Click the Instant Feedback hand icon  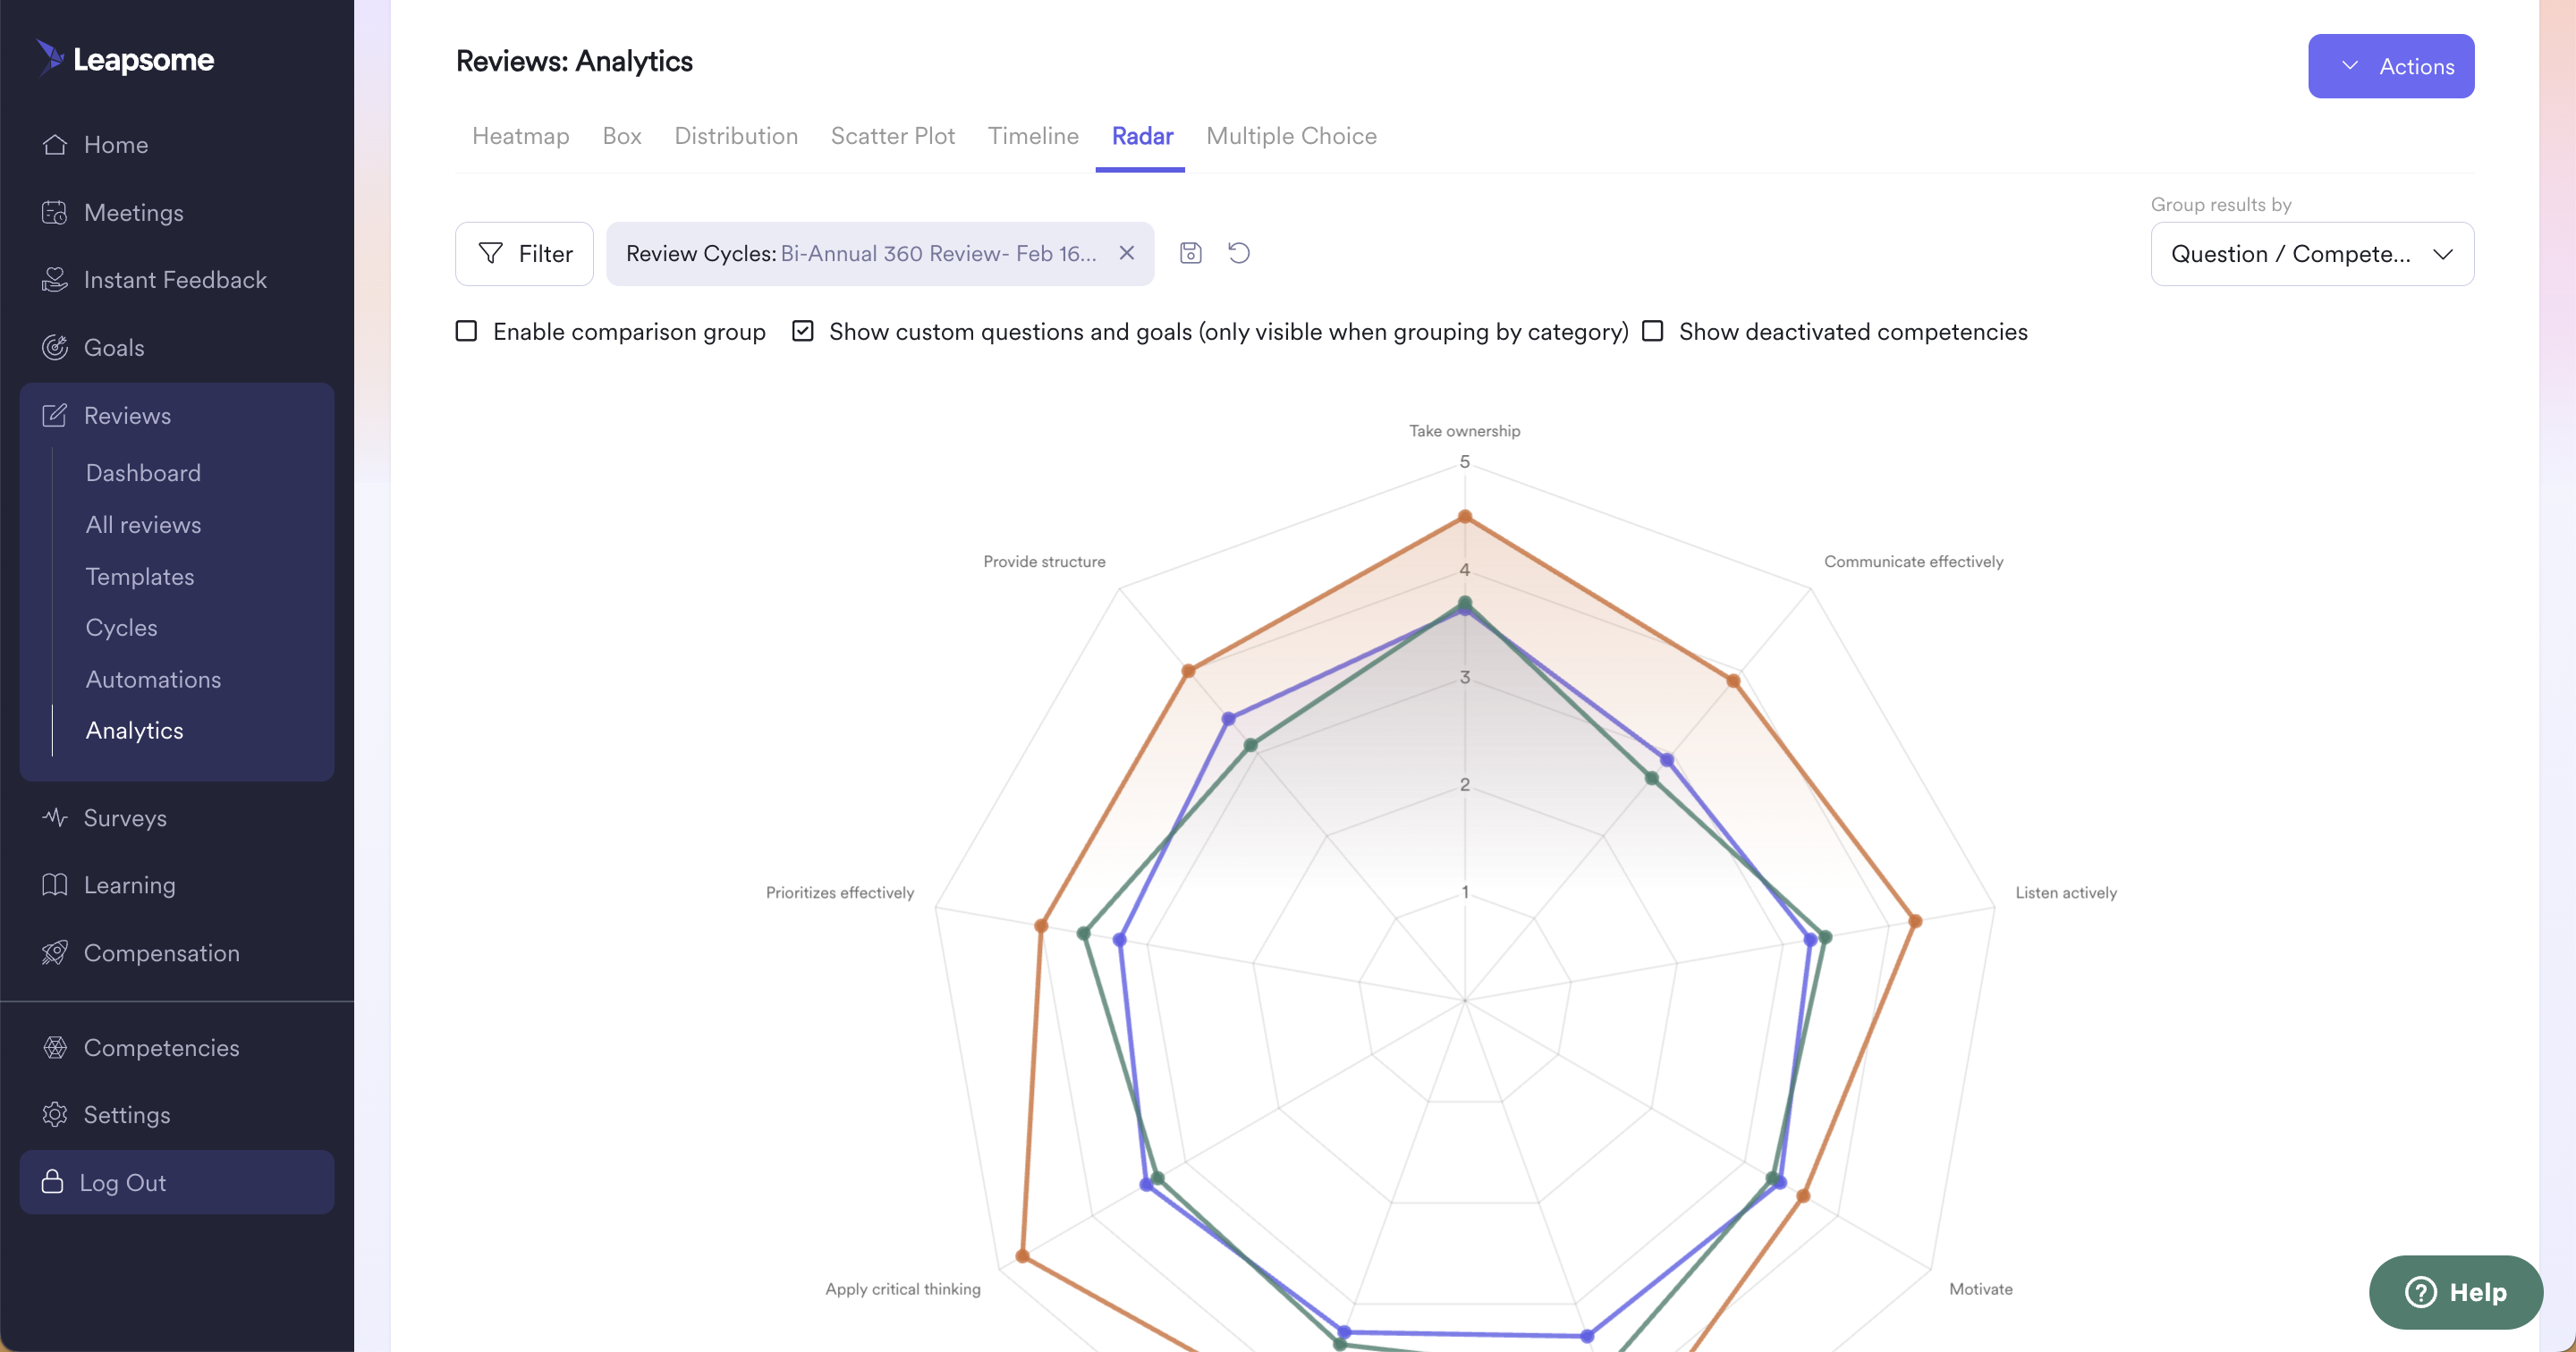[55, 280]
